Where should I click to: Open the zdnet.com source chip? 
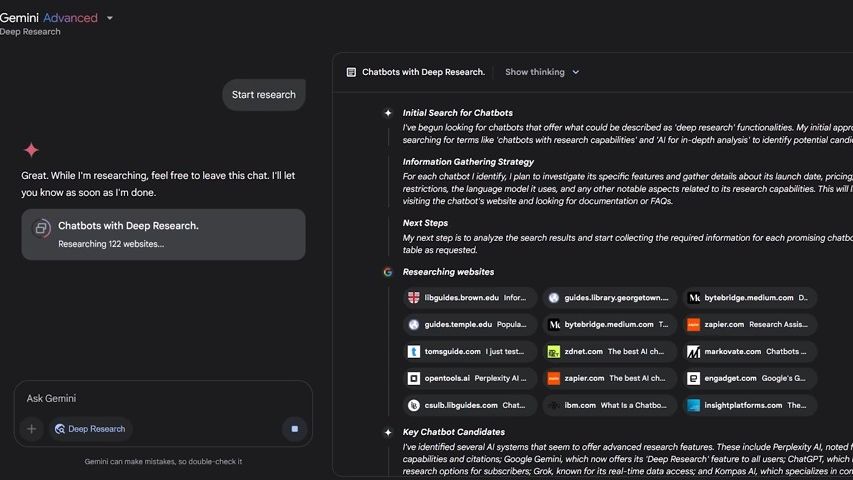click(610, 352)
